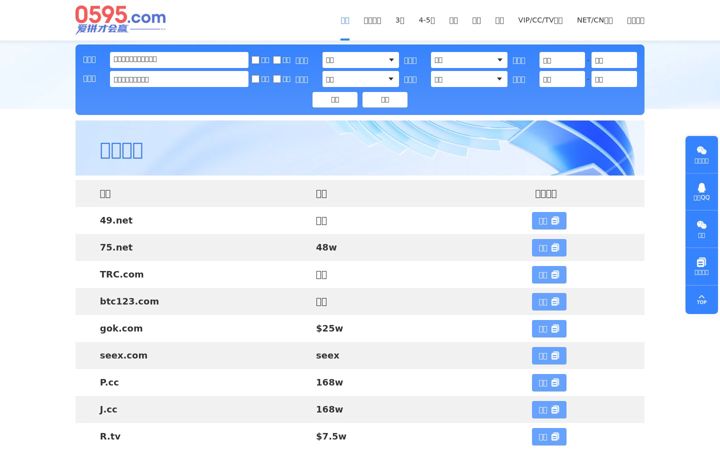Screen dimensions: 720x450
Task: Click the long text input in the second filter row
Action: (179, 79)
